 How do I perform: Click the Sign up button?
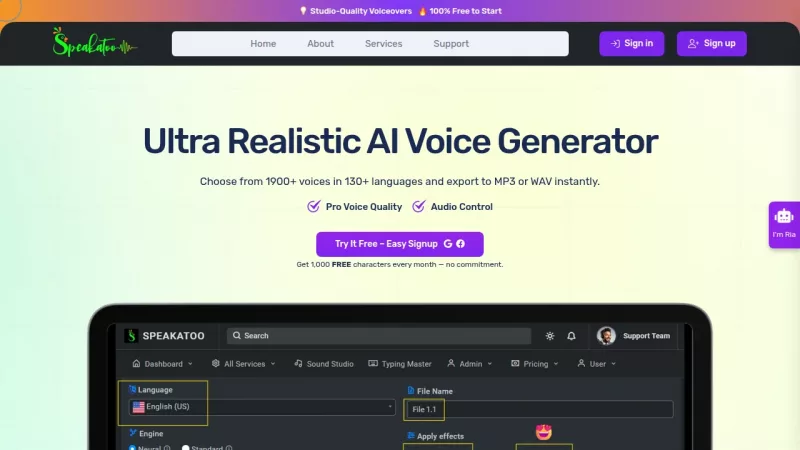(712, 43)
